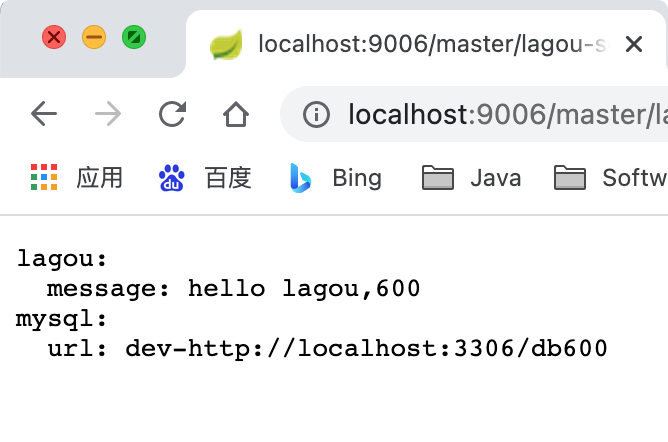Image resolution: width=668 pixels, height=442 pixels.
Task: Click the yellow minimize window button
Action: click(x=94, y=37)
